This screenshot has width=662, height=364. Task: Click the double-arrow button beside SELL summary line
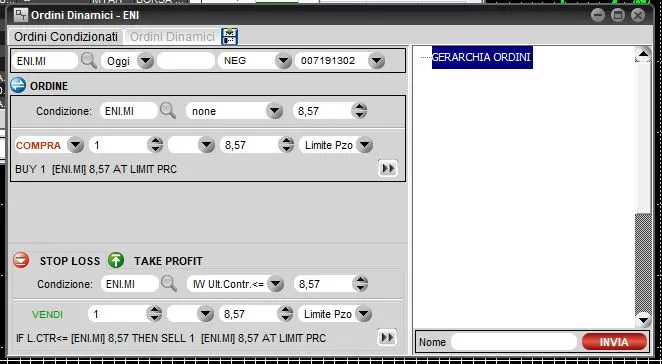coord(387,338)
